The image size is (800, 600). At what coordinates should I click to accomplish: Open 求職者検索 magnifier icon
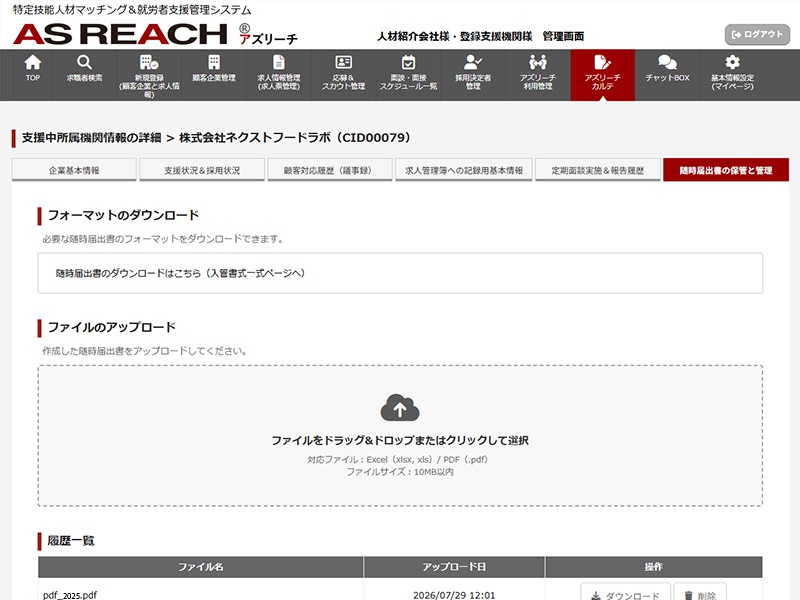pos(84,62)
